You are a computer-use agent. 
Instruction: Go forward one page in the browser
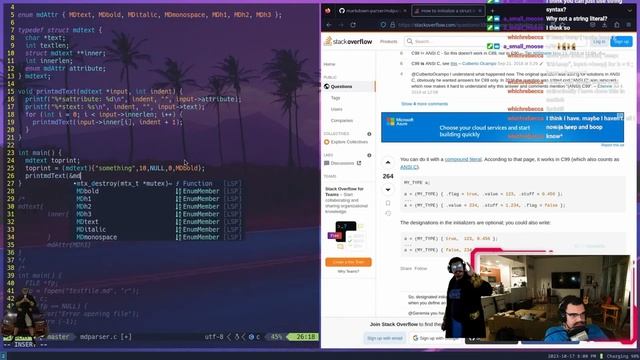pos(341,25)
